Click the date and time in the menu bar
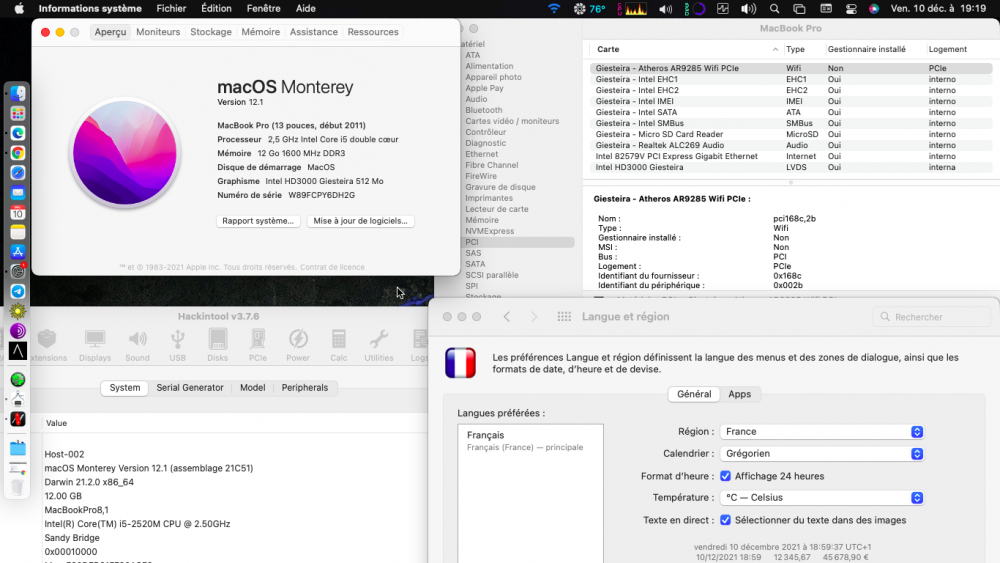The height and width of the screenshot is (563, 1000). pyautogui.click(x=938, y=8)
